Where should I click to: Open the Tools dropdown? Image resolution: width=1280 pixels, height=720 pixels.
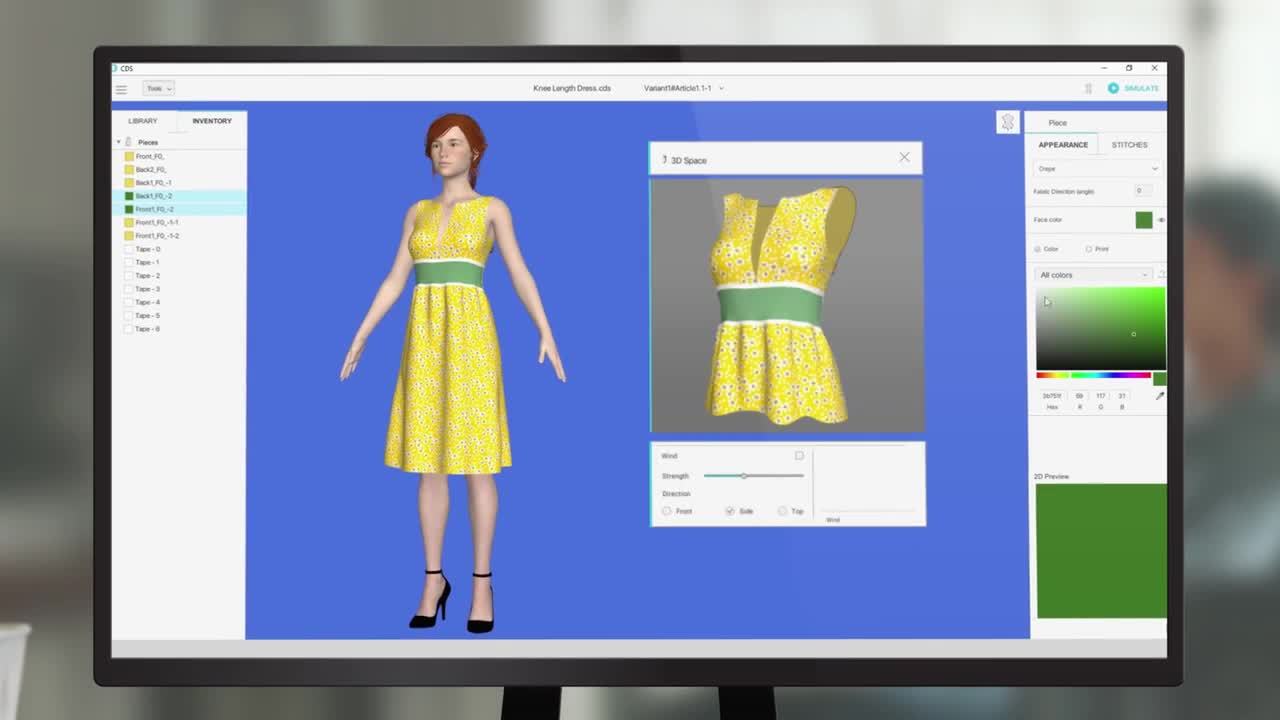point(158,88)
